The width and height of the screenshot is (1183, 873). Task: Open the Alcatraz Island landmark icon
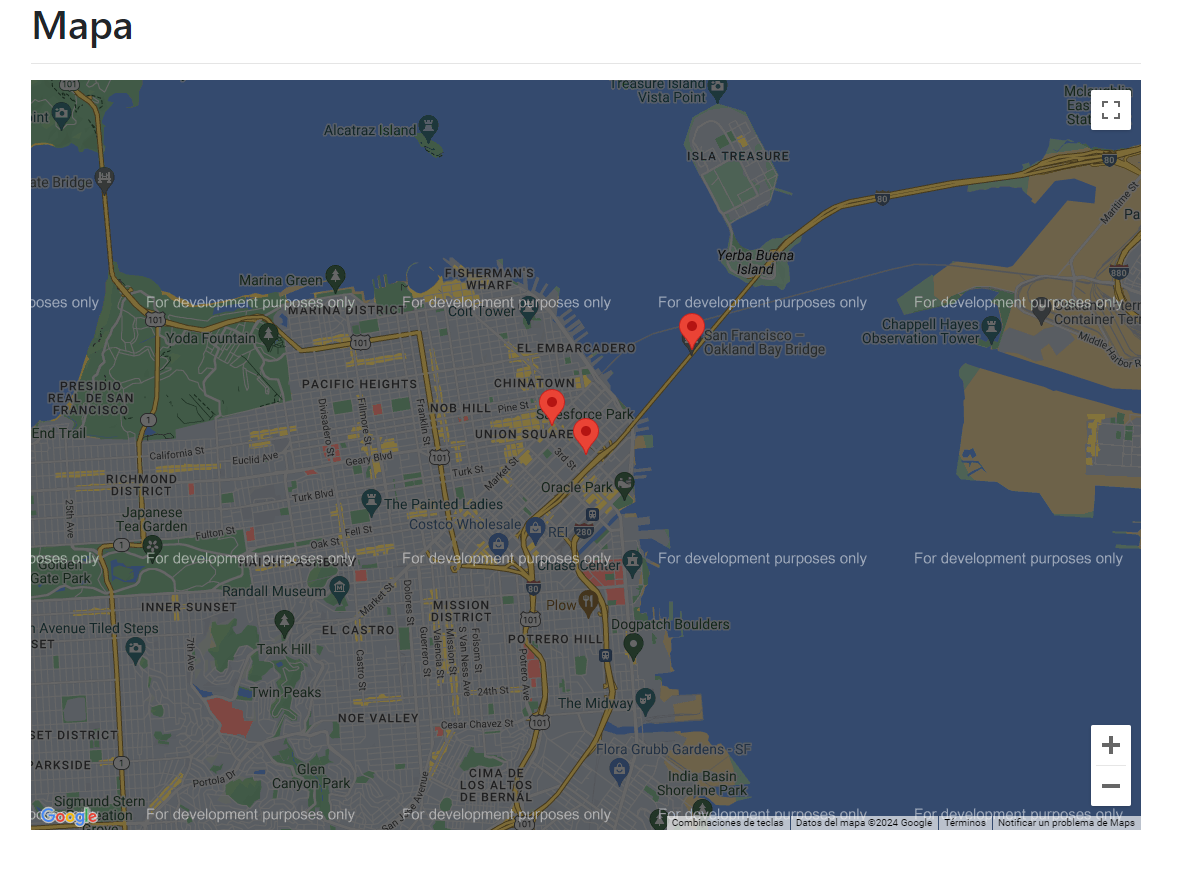429,127
